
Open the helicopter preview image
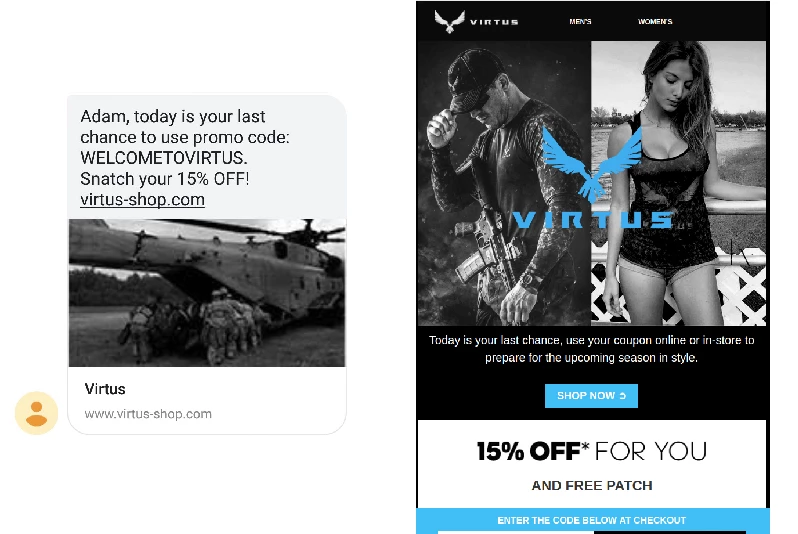[207, 293]
